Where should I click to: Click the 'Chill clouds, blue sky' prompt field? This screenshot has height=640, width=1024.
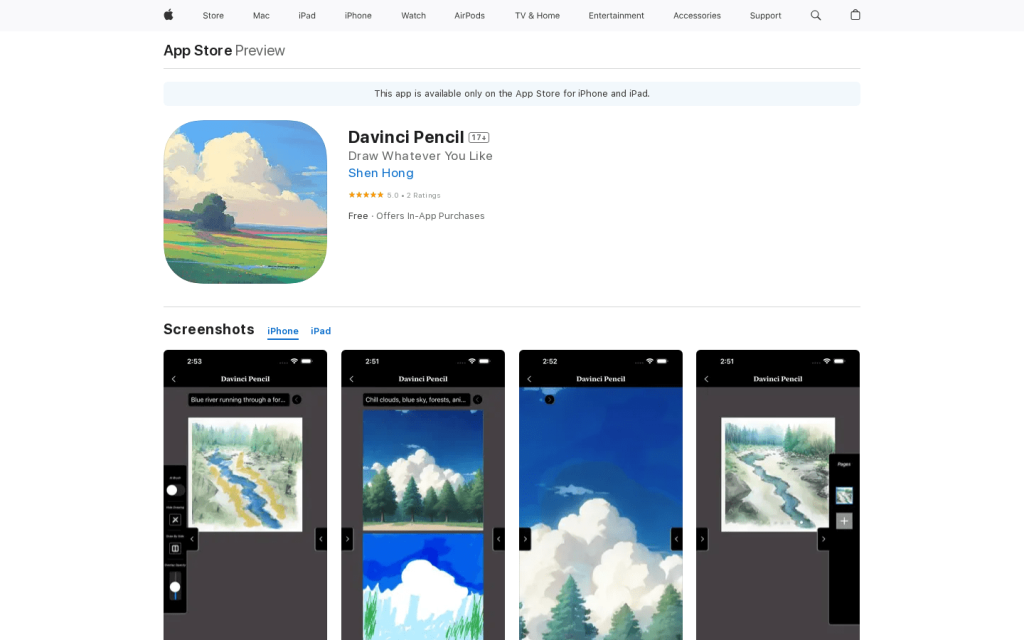(x=416, y=400)
